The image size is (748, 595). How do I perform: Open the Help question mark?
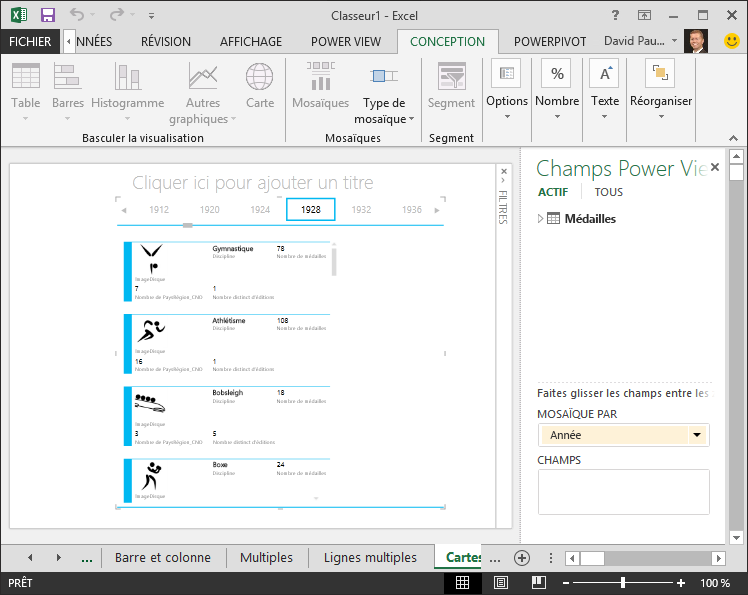615,15
